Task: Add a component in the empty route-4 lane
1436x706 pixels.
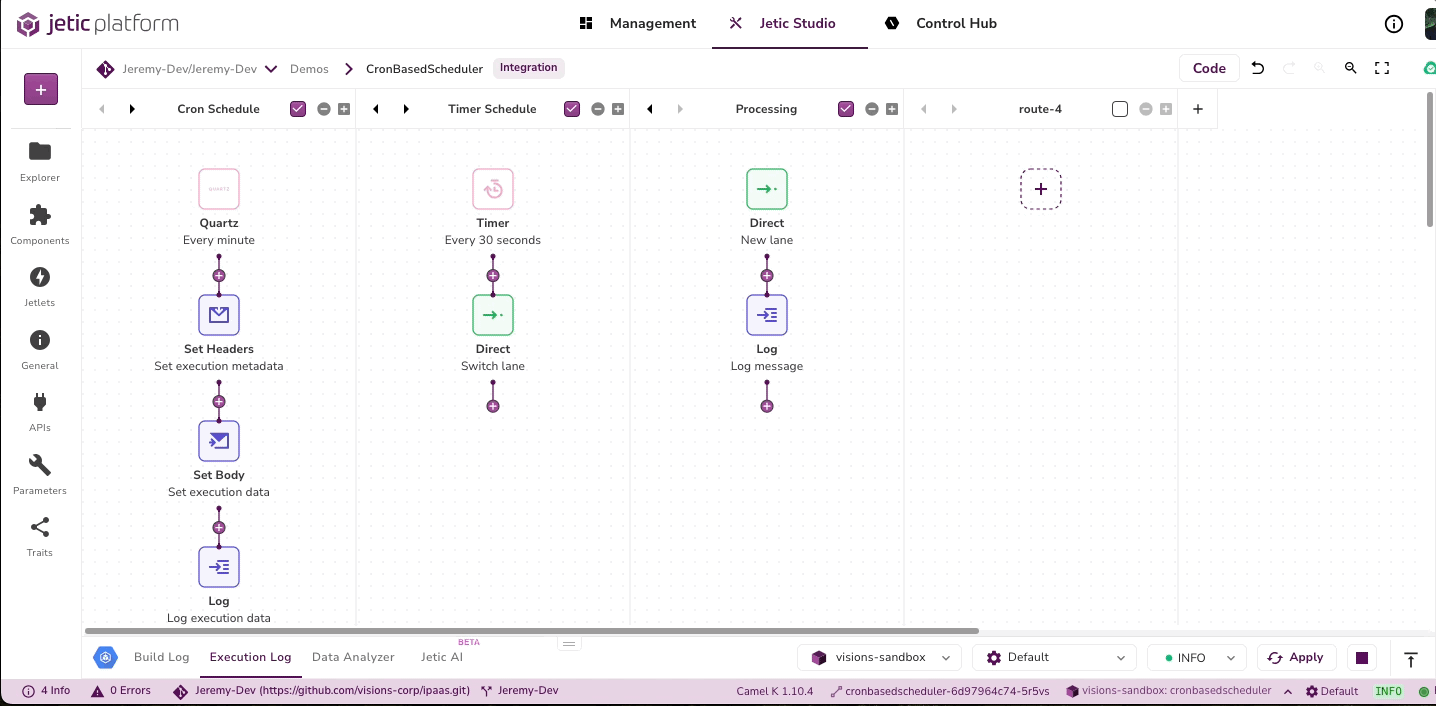Action: 1041,189
